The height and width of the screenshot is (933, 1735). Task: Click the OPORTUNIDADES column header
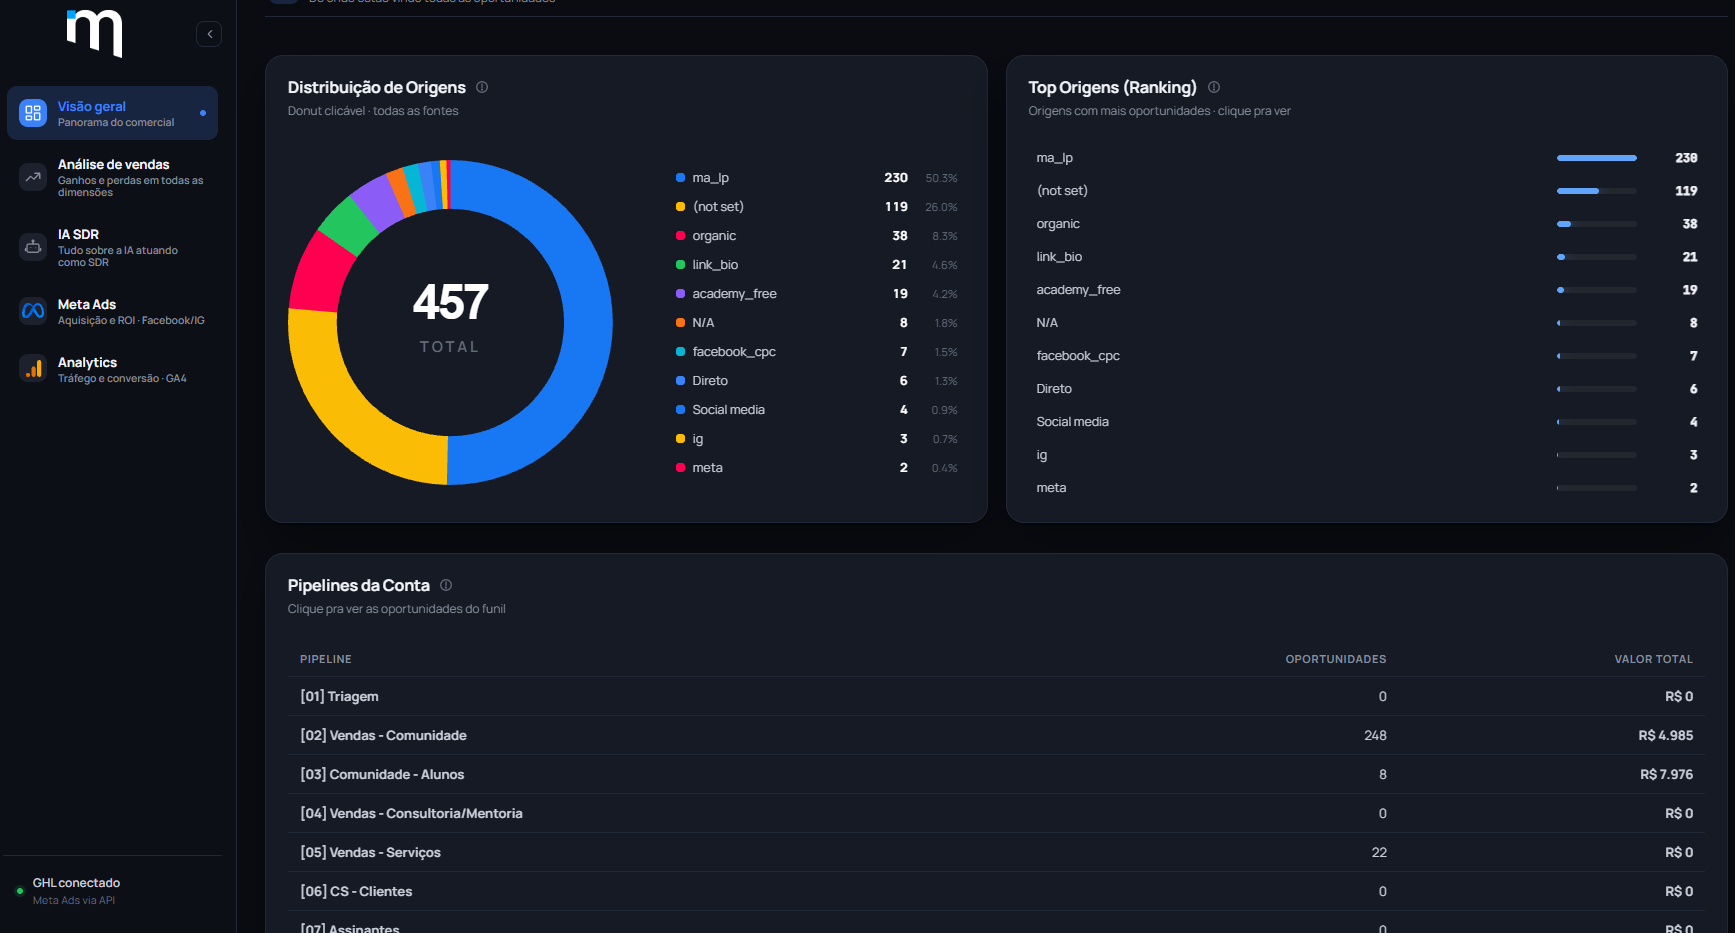pos(1335,659)
